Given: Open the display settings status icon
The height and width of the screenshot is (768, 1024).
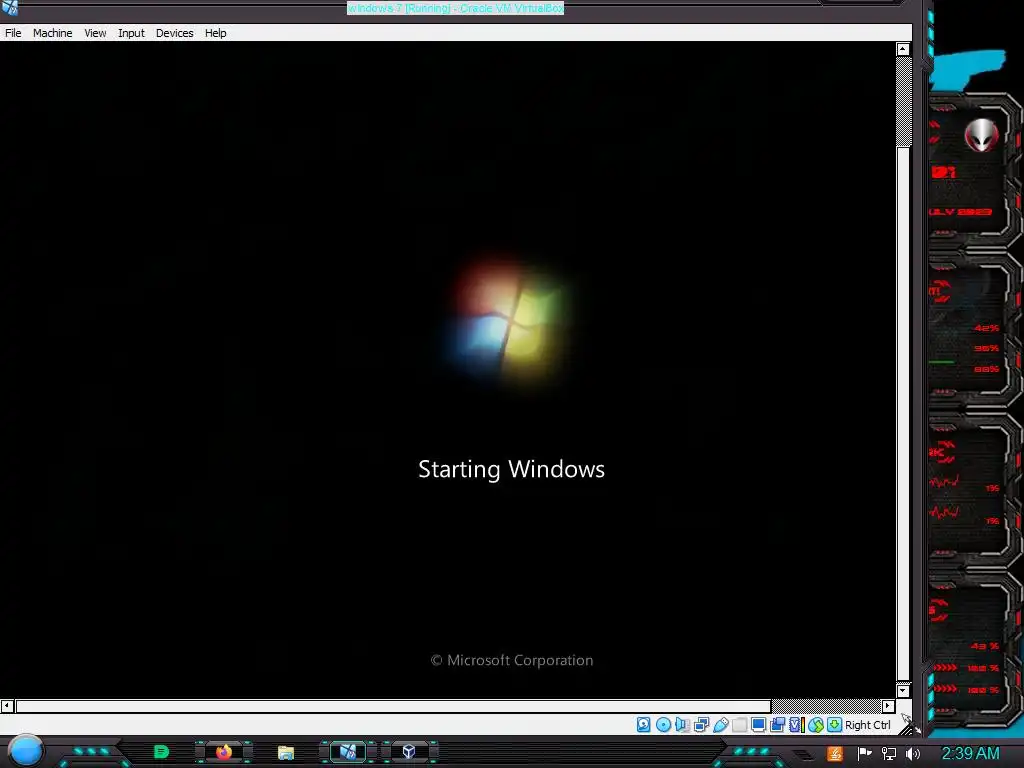Looking at the screenshot, I should coord(758,724).
